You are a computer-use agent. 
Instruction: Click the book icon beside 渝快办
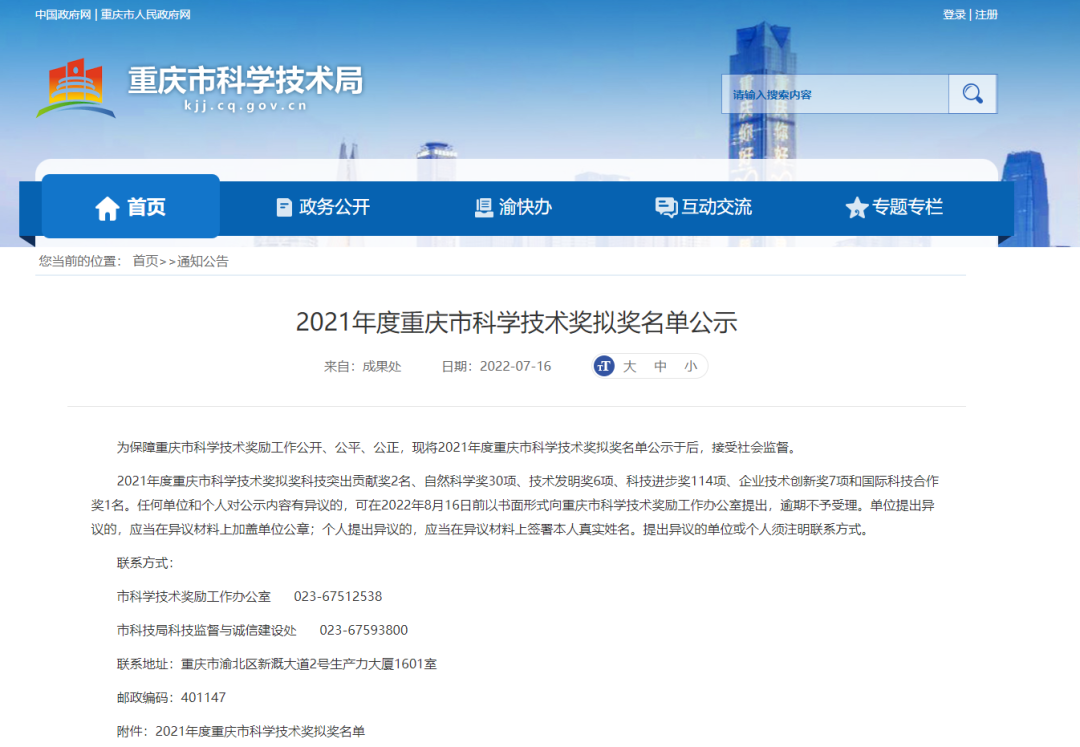[484, 207]
